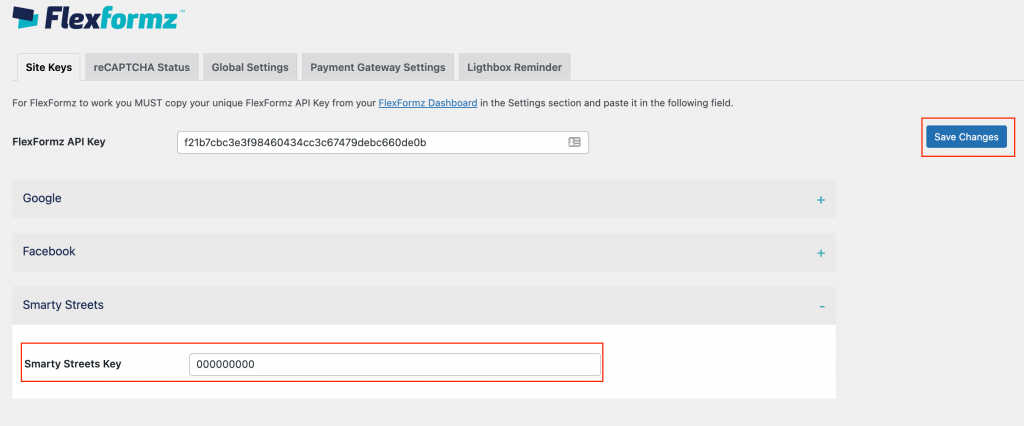Click the Smarty Streets Key label
Image resolution: width=1024 pixels, height=426 pixels.
72,364
